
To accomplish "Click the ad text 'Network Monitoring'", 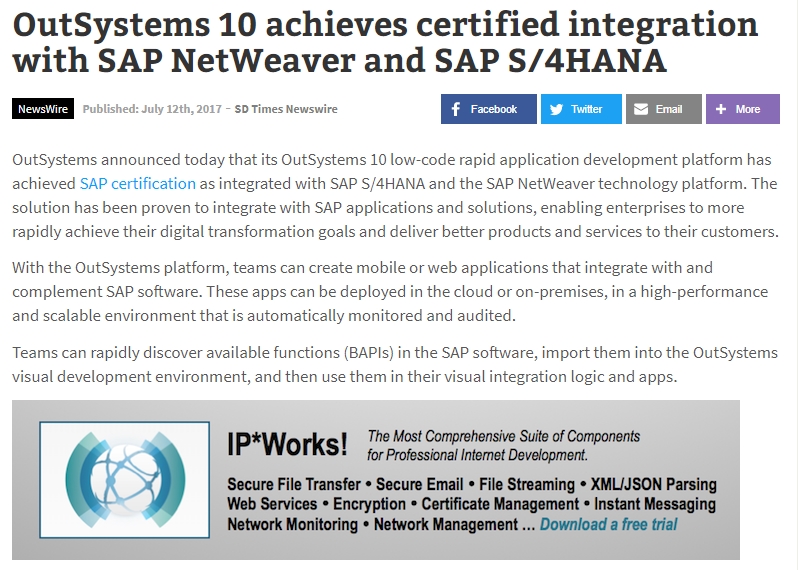I will [293, 524].
